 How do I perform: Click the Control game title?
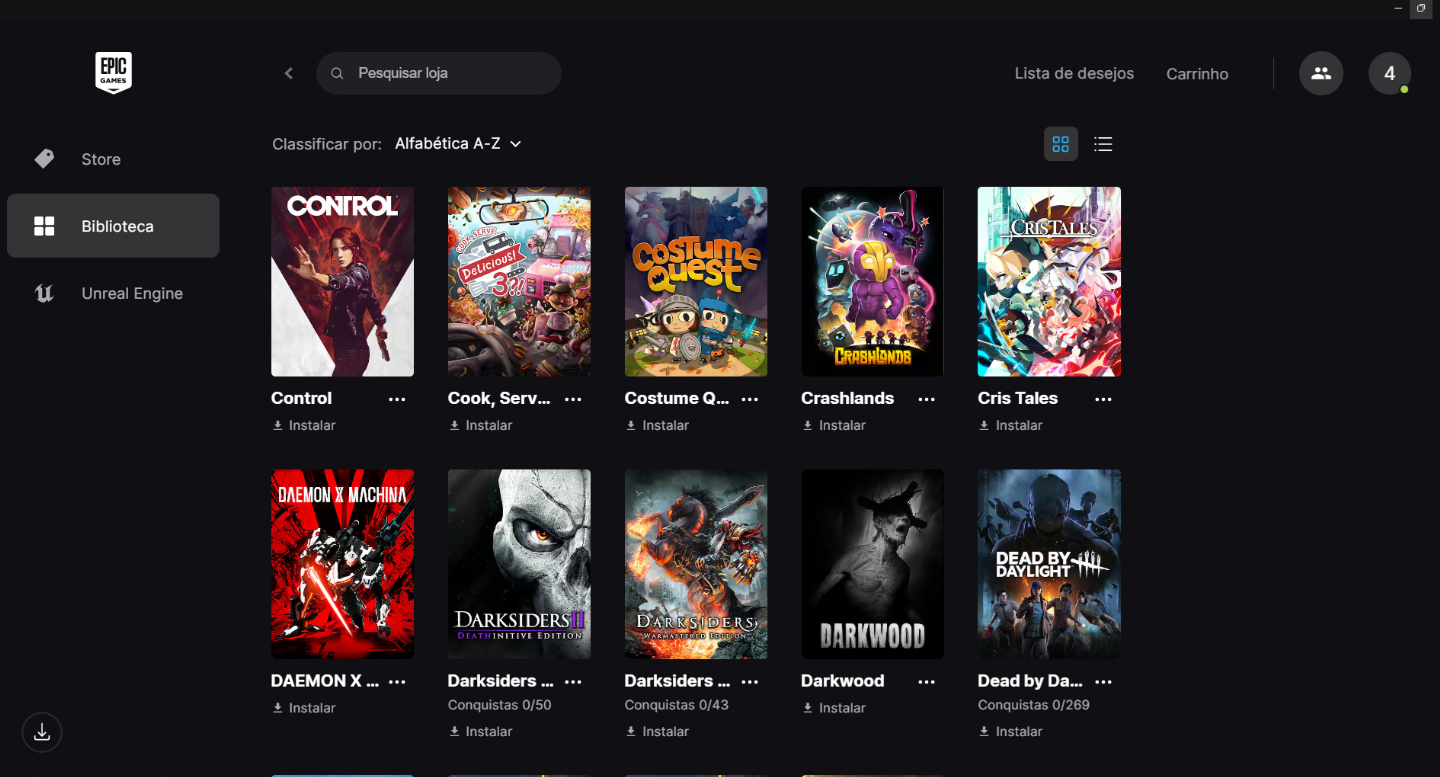(301, 398)
